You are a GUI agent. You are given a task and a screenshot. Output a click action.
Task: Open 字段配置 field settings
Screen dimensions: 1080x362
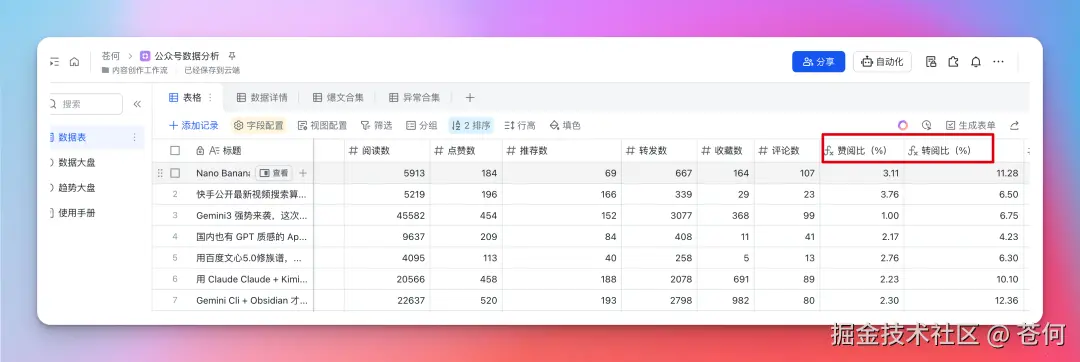click(x=259, y=125)
